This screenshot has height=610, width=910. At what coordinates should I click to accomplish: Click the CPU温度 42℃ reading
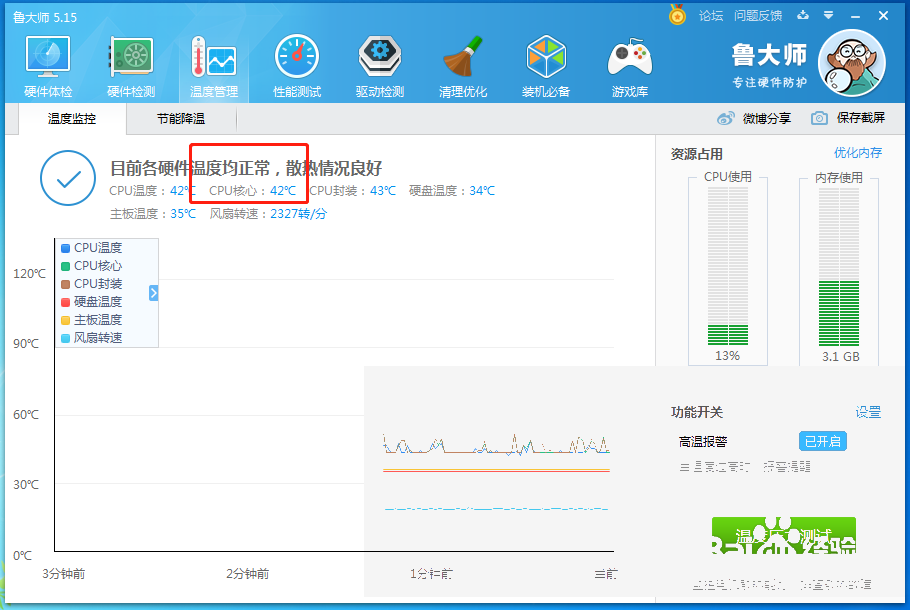(x=153, y=190)
